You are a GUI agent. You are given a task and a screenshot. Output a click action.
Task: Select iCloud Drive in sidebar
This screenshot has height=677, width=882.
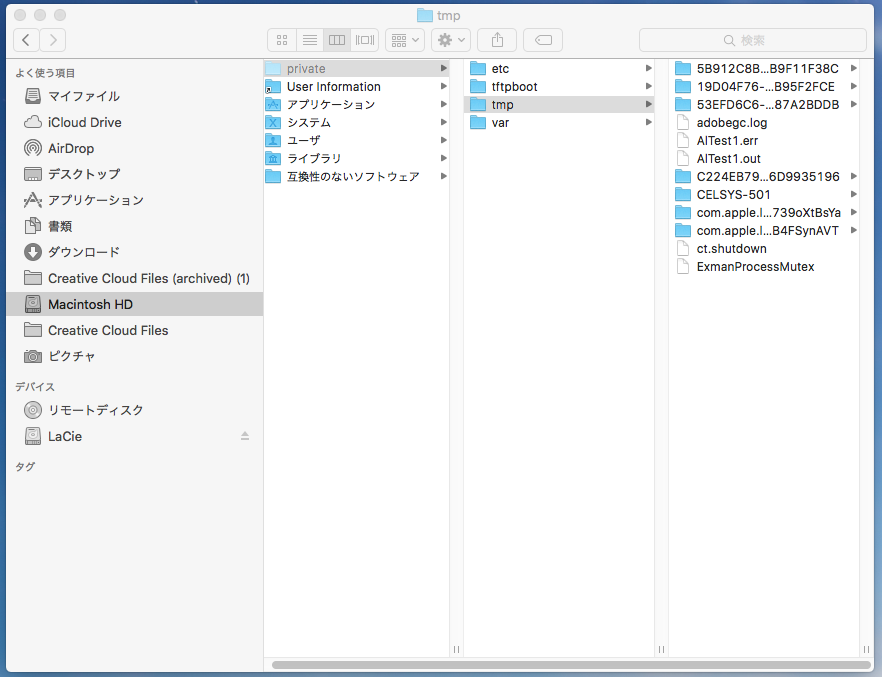point(84,122)
